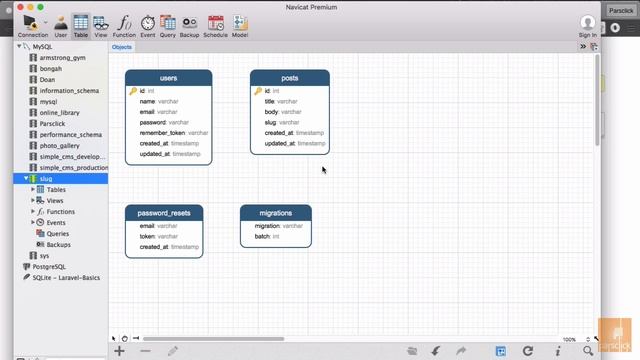Viewport: 640px width, 360px height.
Task: Click the double chevron expand icon
Action: (x=583, y=47)
